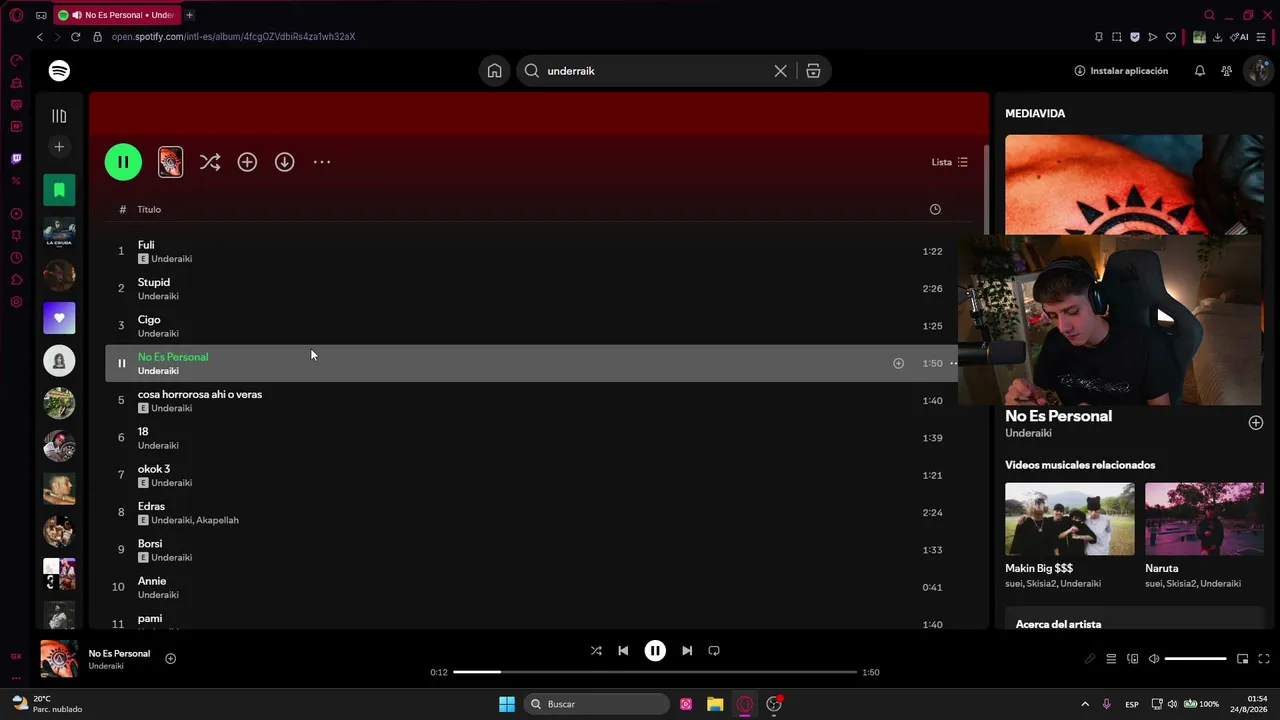Toggle repeat mode
Screen dimensions: 1280x720
click(x=714, y=651)
